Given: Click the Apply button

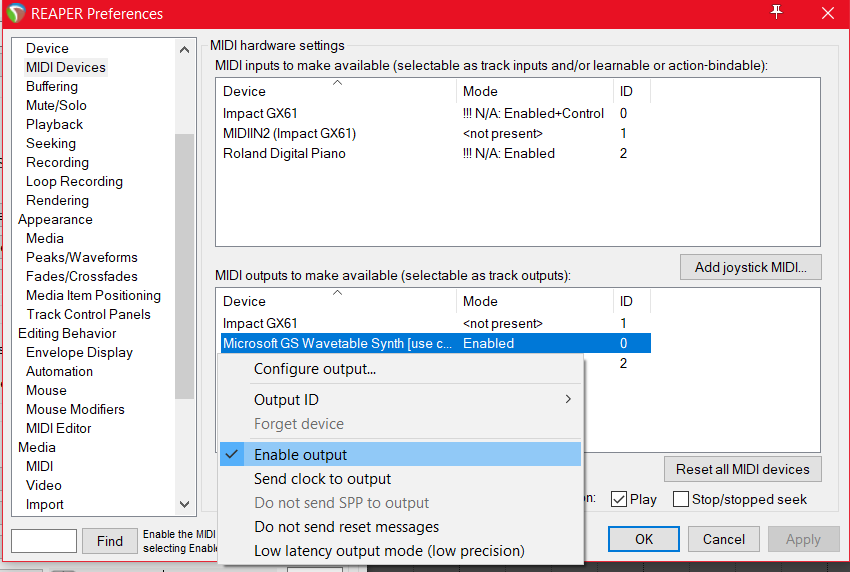Looking at the screenshot, I should 803,539.
